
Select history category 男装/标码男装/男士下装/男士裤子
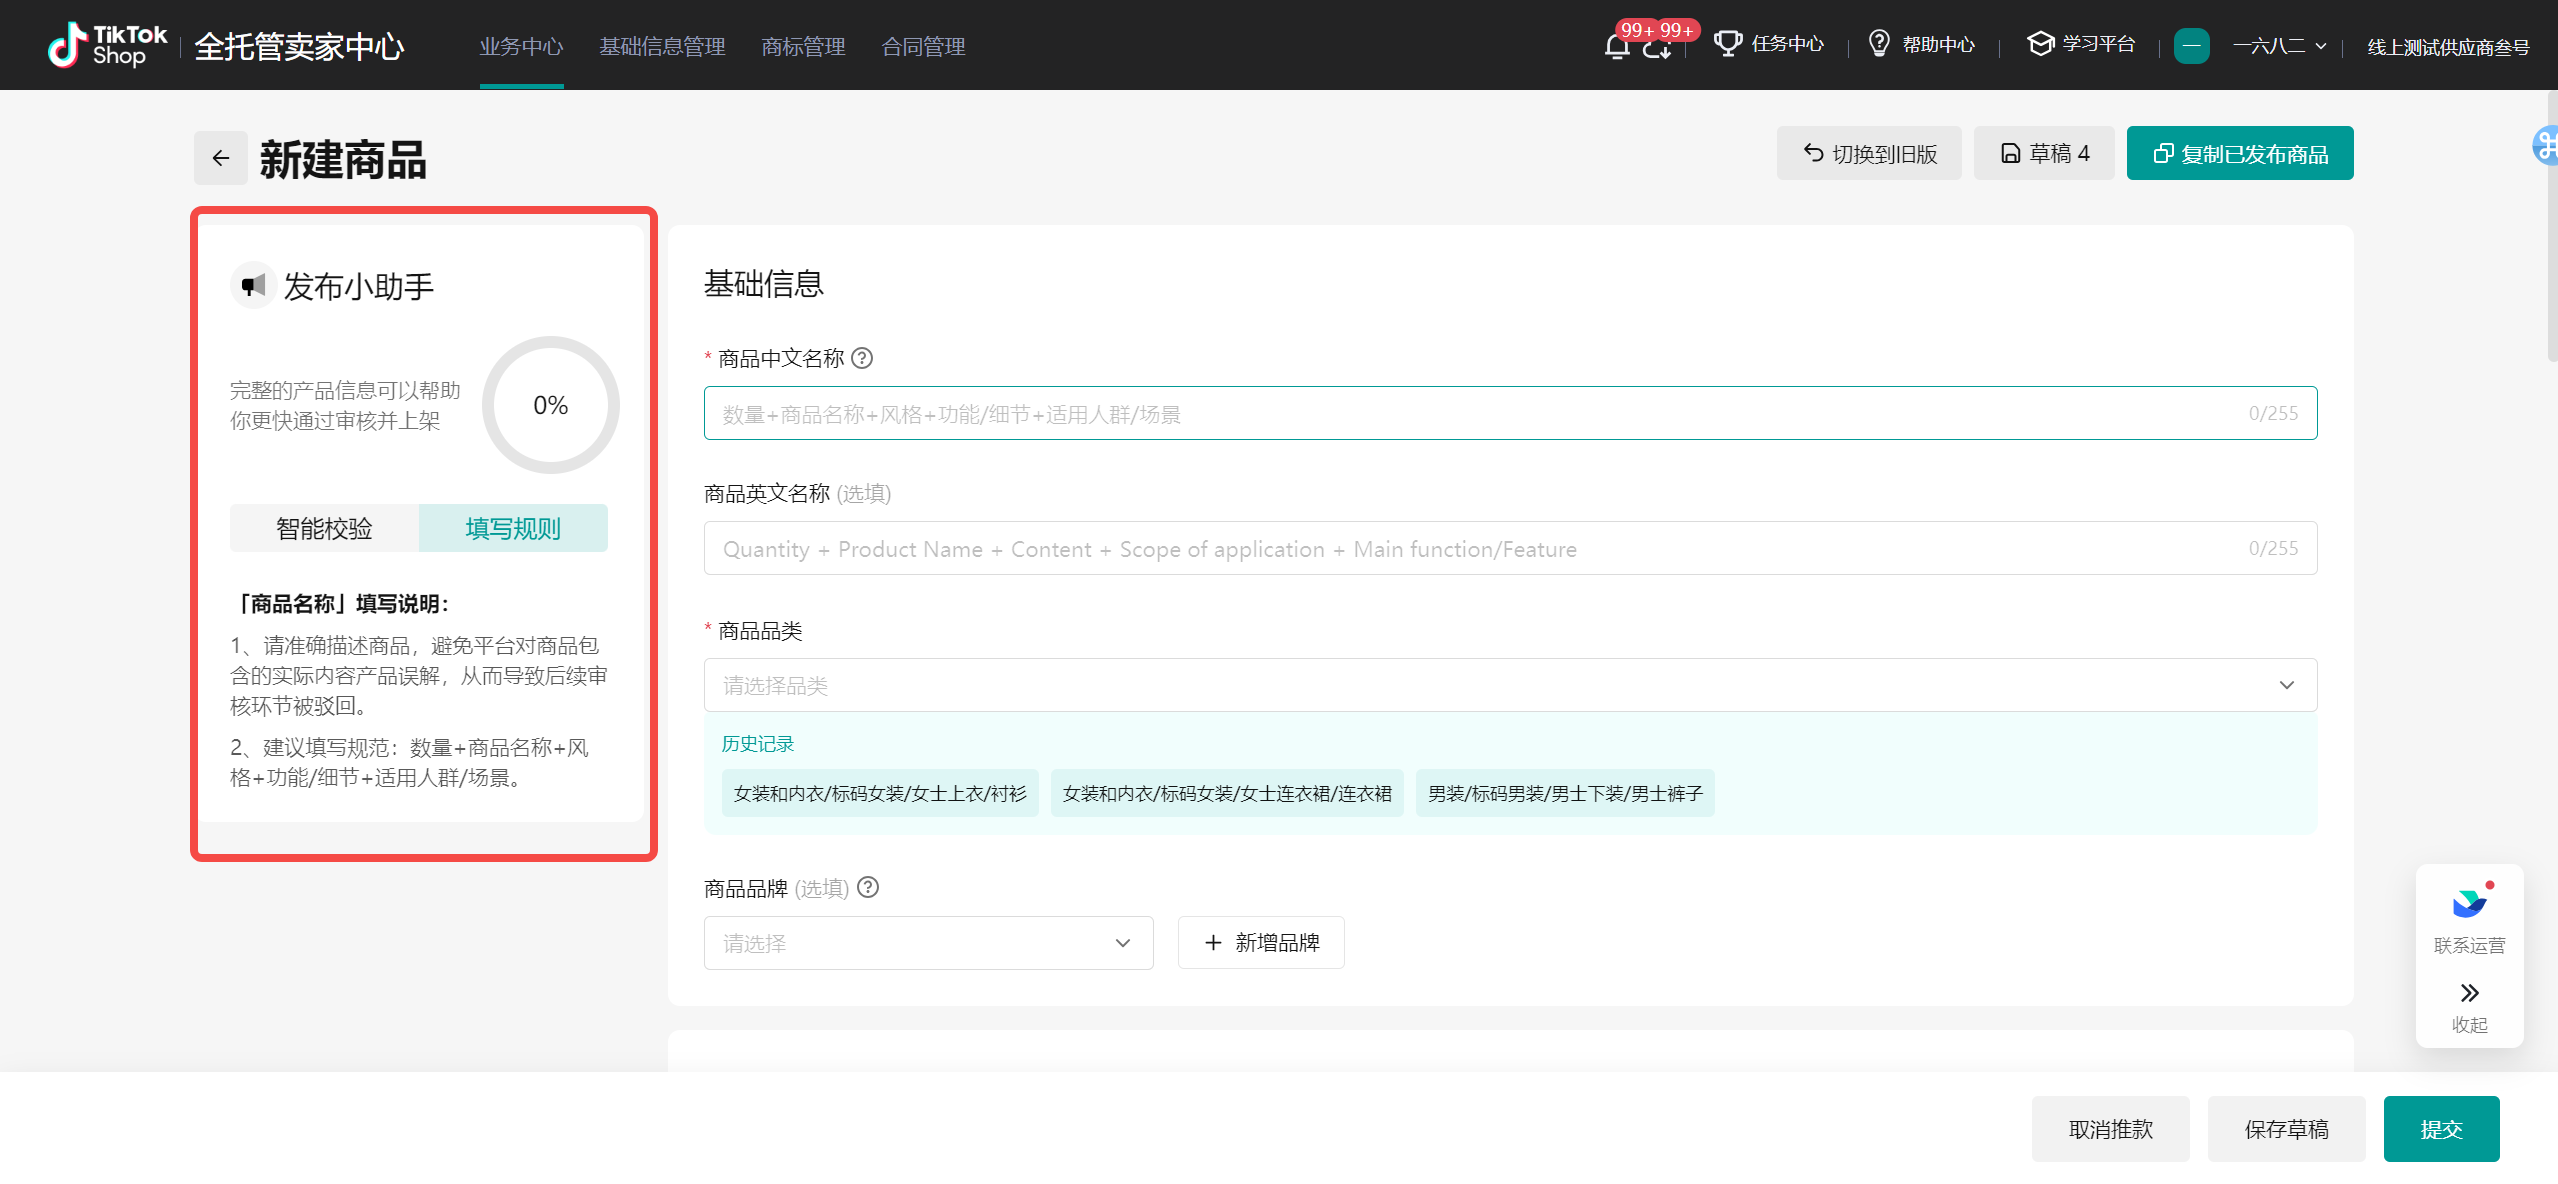tap(1565, 793)
